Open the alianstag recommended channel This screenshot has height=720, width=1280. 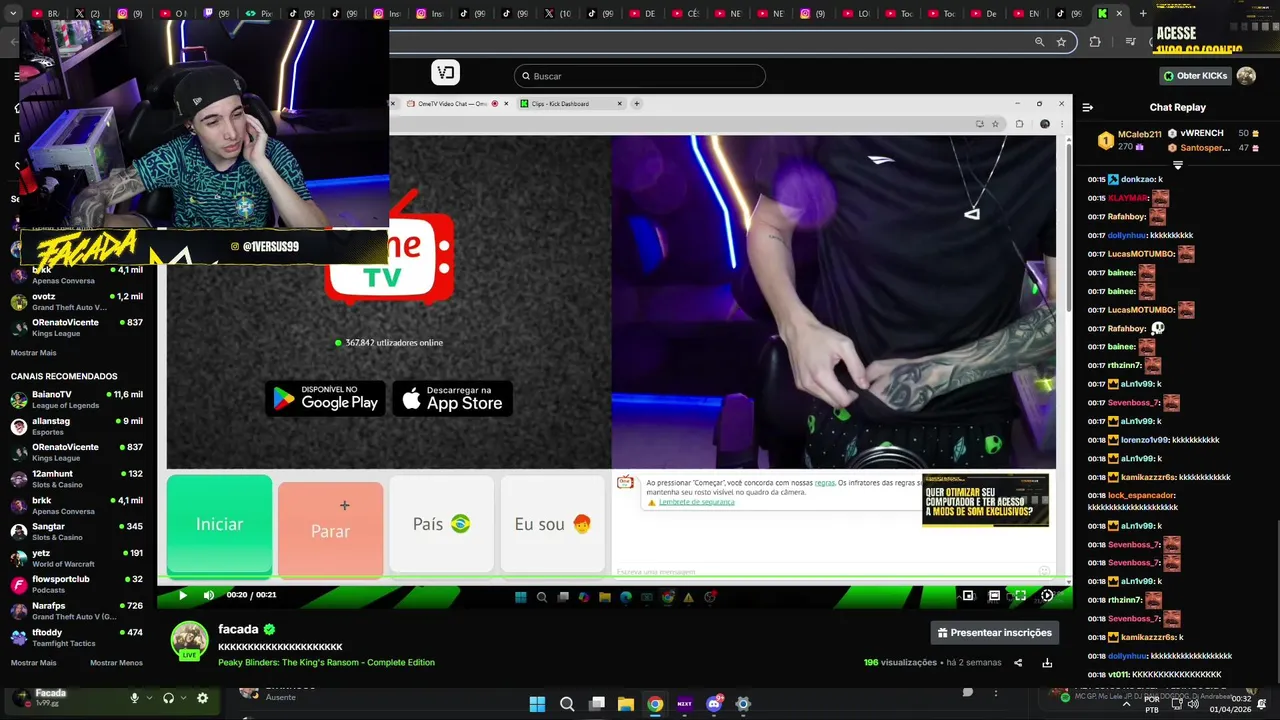pos(78,426)
